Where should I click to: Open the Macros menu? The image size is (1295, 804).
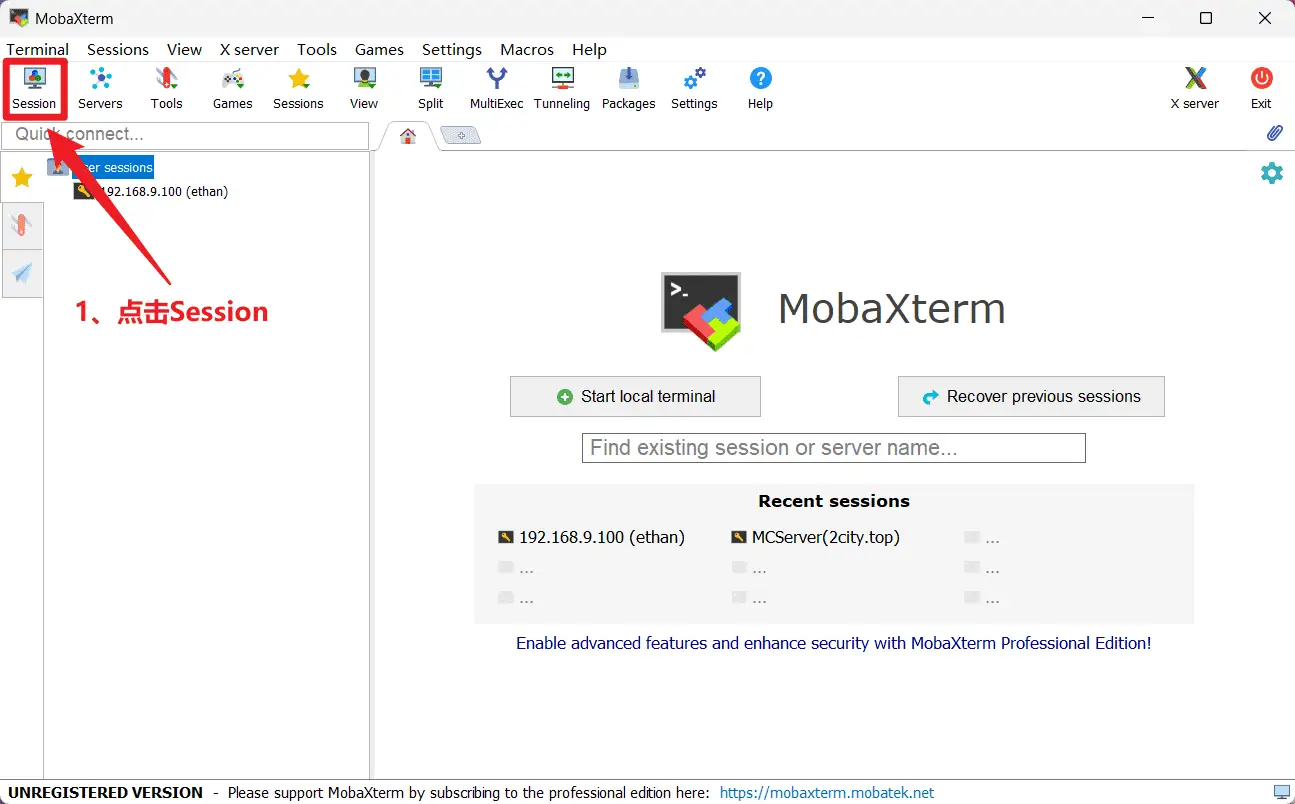527,49
